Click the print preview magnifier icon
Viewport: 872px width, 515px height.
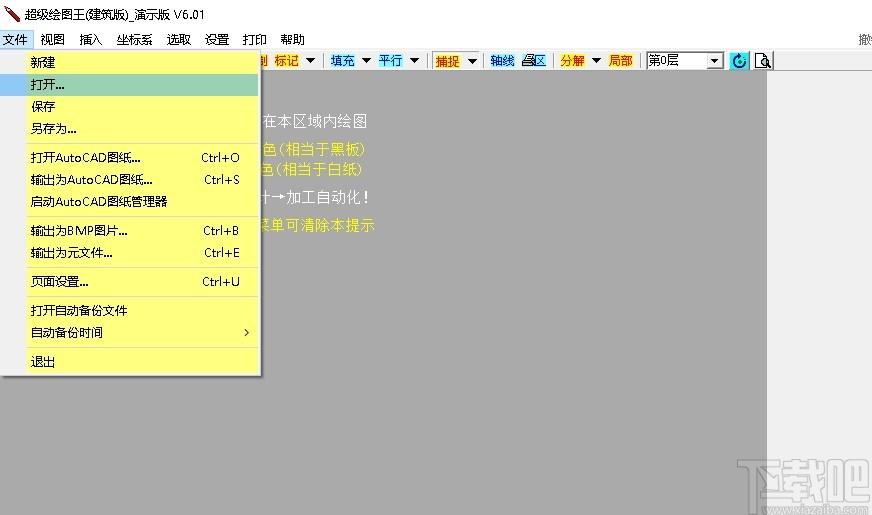(763, 61)
